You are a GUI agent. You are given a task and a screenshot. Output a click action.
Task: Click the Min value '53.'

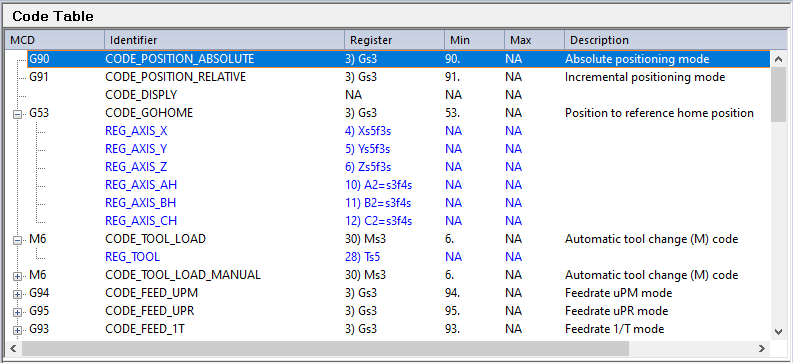453,113
